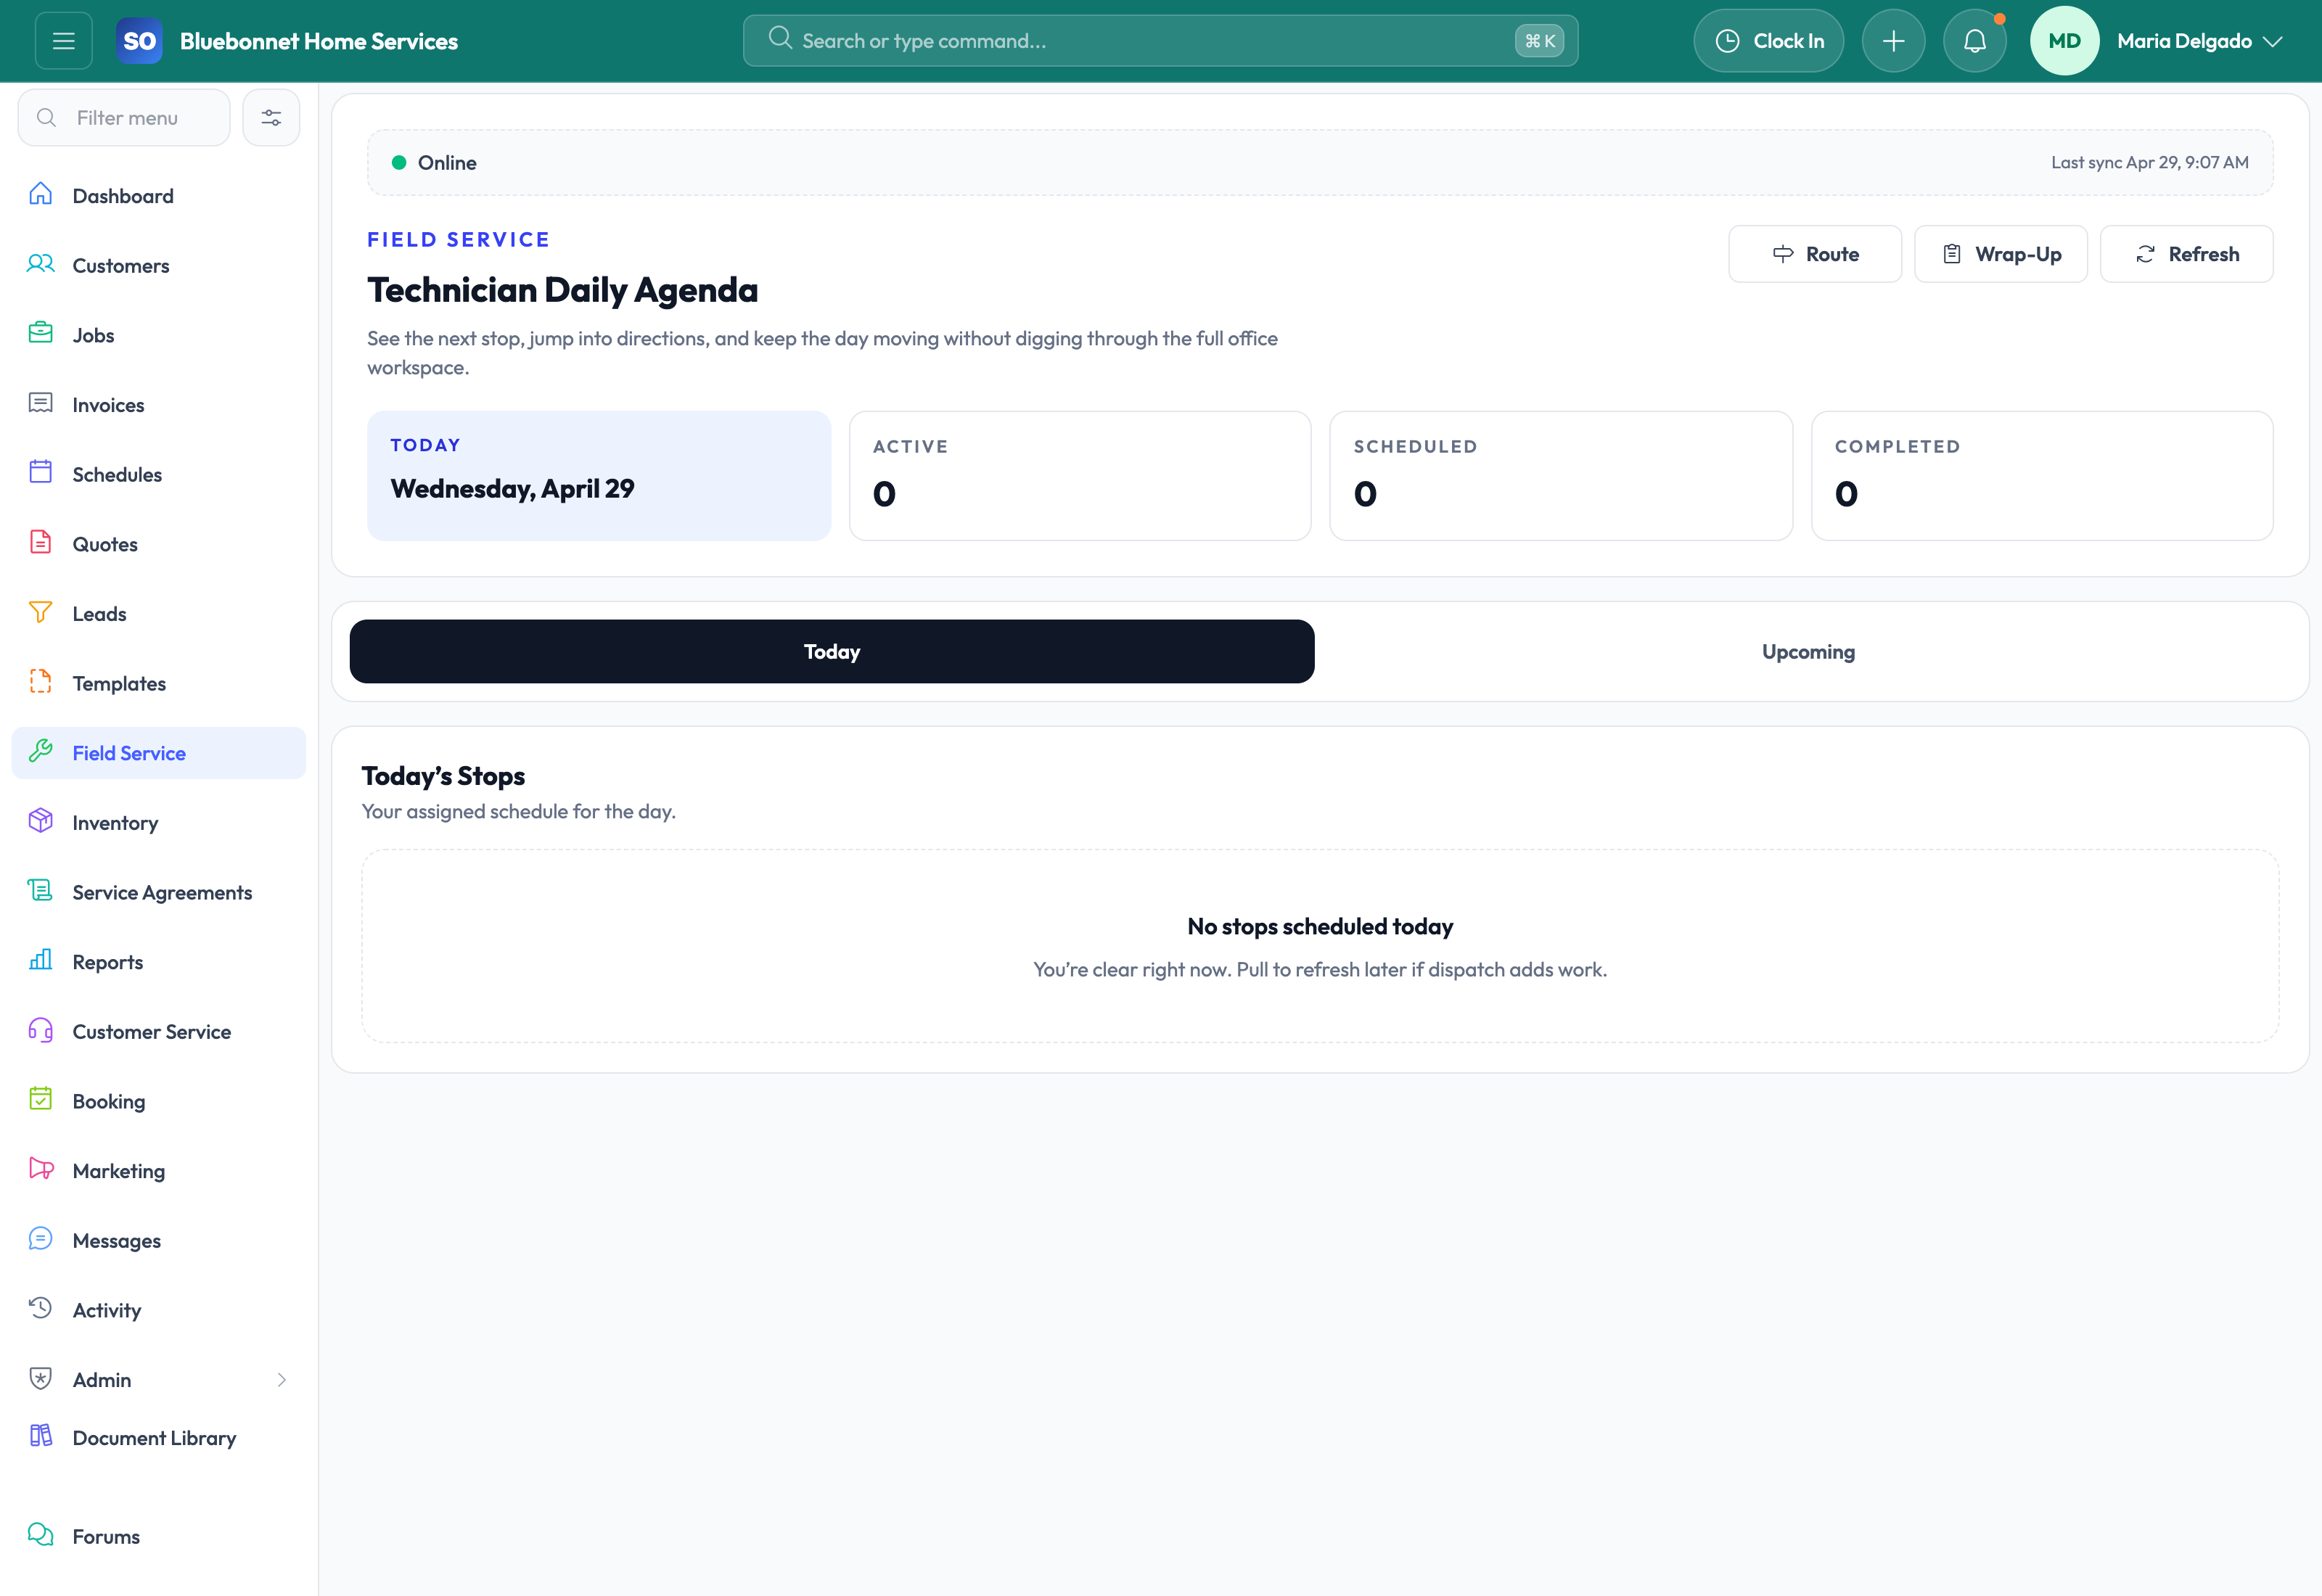
Task: Click the Refresh button
Action: [2187, 254]
